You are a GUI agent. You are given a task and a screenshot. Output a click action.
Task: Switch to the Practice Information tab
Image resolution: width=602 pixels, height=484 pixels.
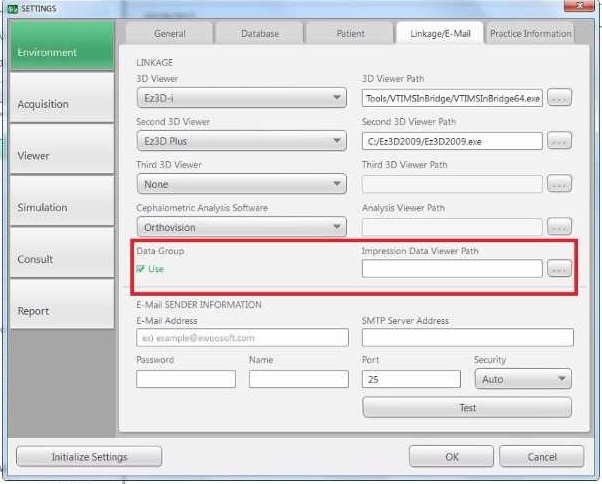pos(531,34)
